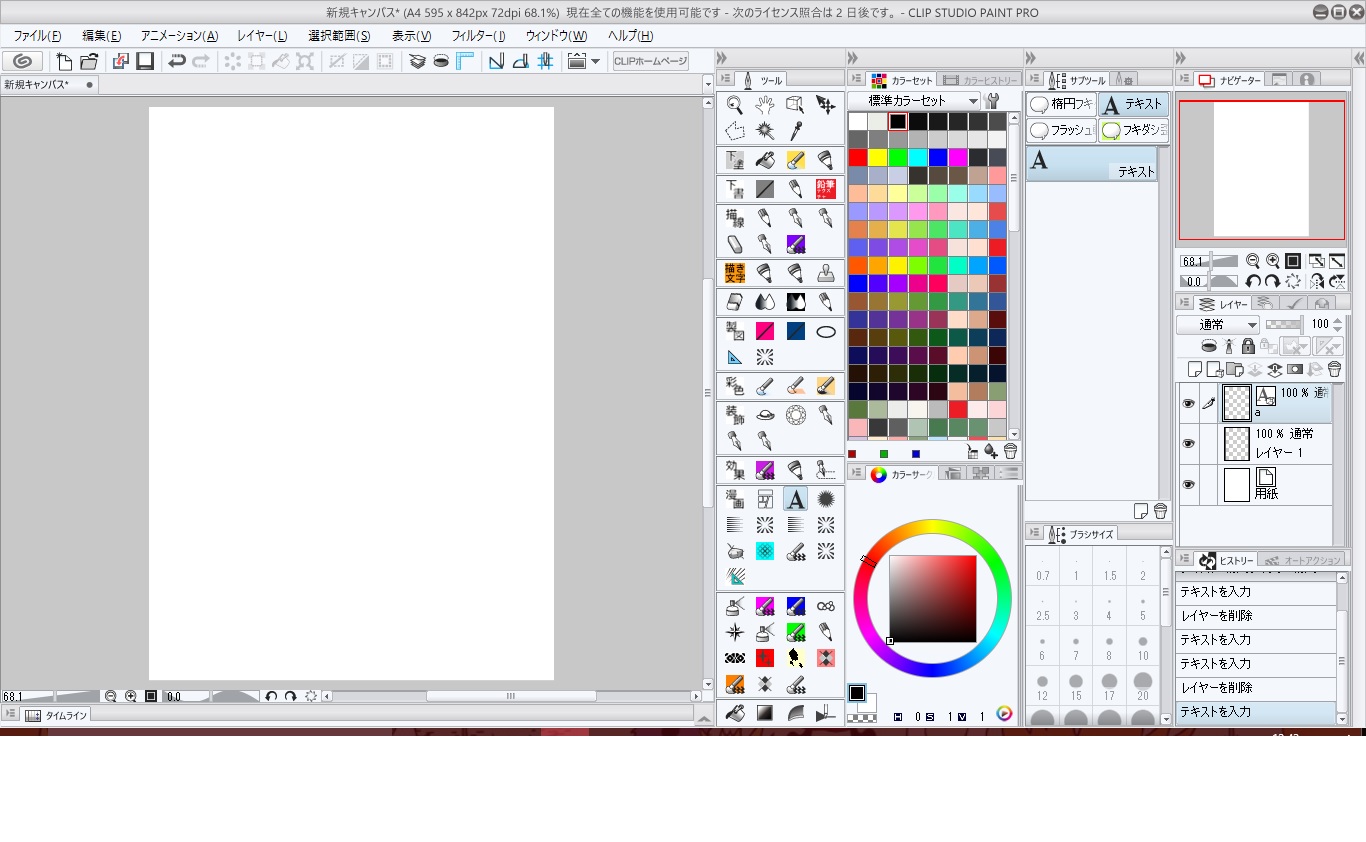Open the フィルター menu
This screenshot has height=842, width=1366.
(478, 36)
